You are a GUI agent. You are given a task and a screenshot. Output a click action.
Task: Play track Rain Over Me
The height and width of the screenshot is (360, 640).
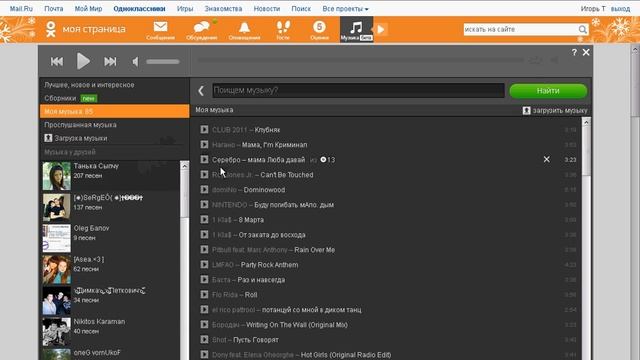tap(204, 249)
